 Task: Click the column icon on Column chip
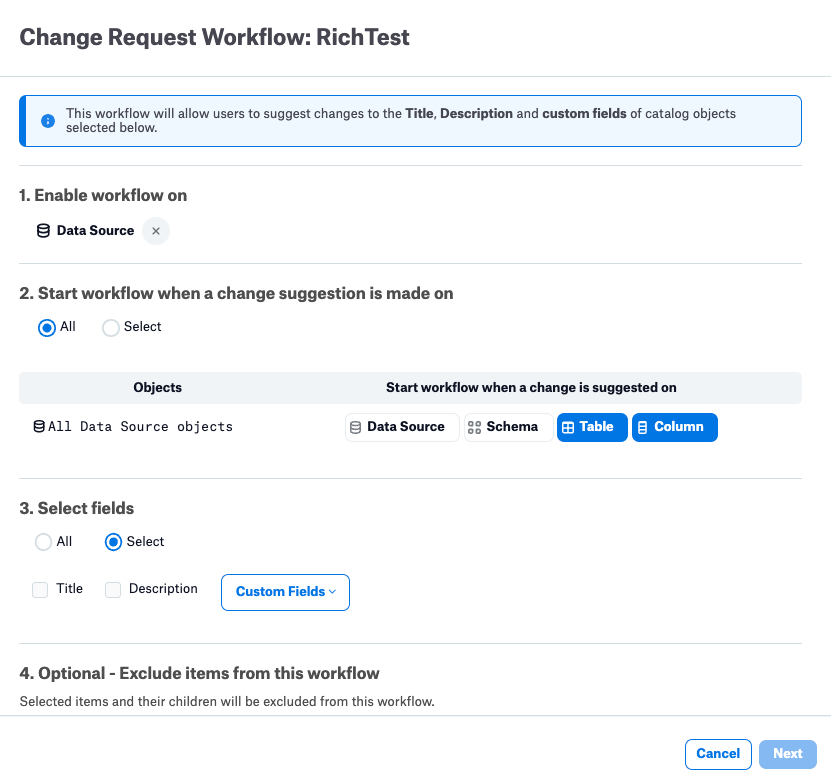click(642, 428)
